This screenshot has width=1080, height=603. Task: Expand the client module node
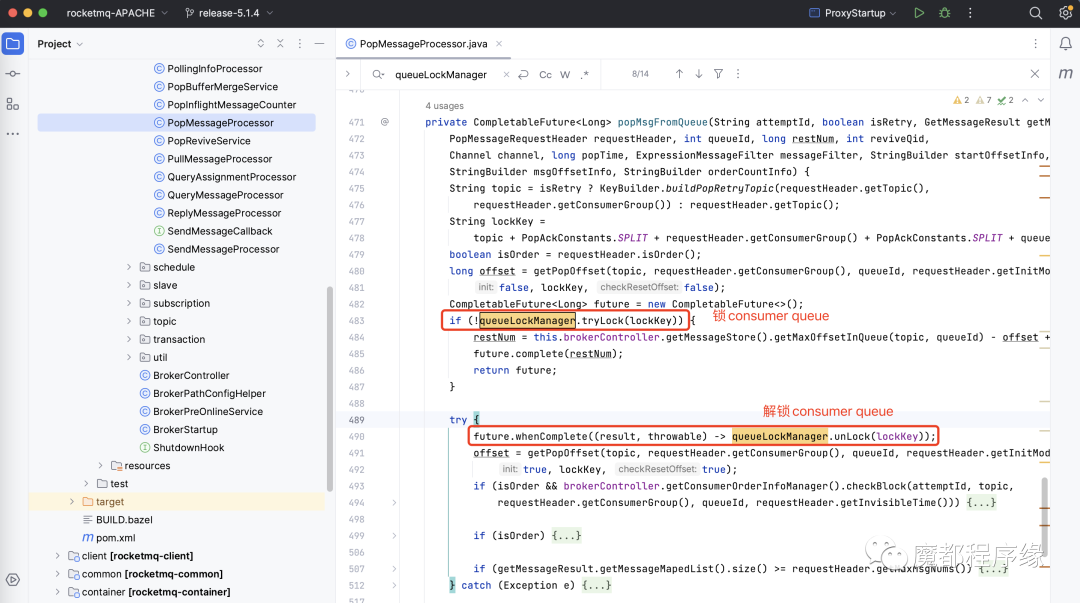pyautogui.click(x=57, y=555)
